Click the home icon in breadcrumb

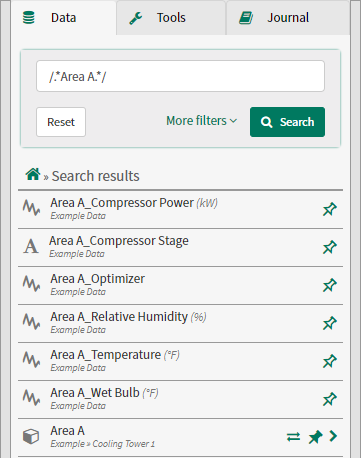(33, 174)
